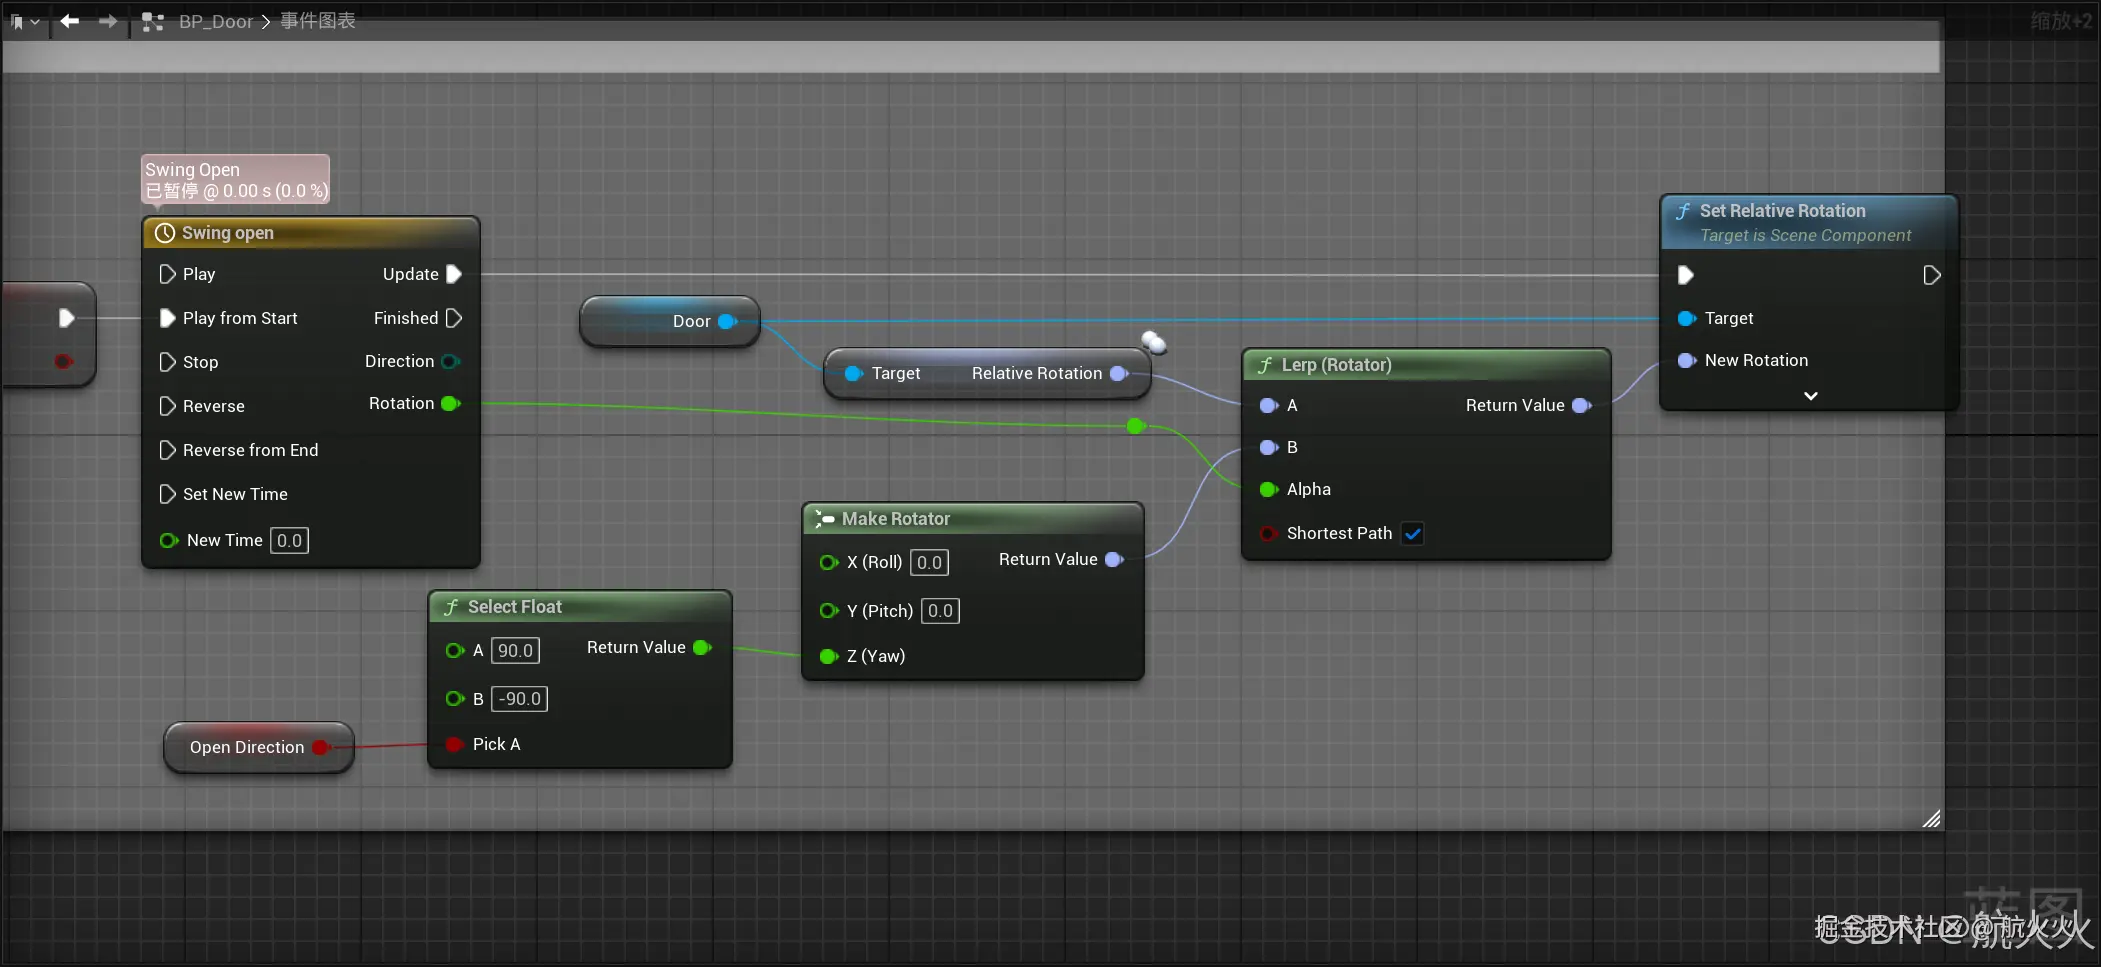The width and height of the screenshot is (2101, 967).
Task: Click the Make Rotator X (Roll) pin
Action: pos(828,562)
